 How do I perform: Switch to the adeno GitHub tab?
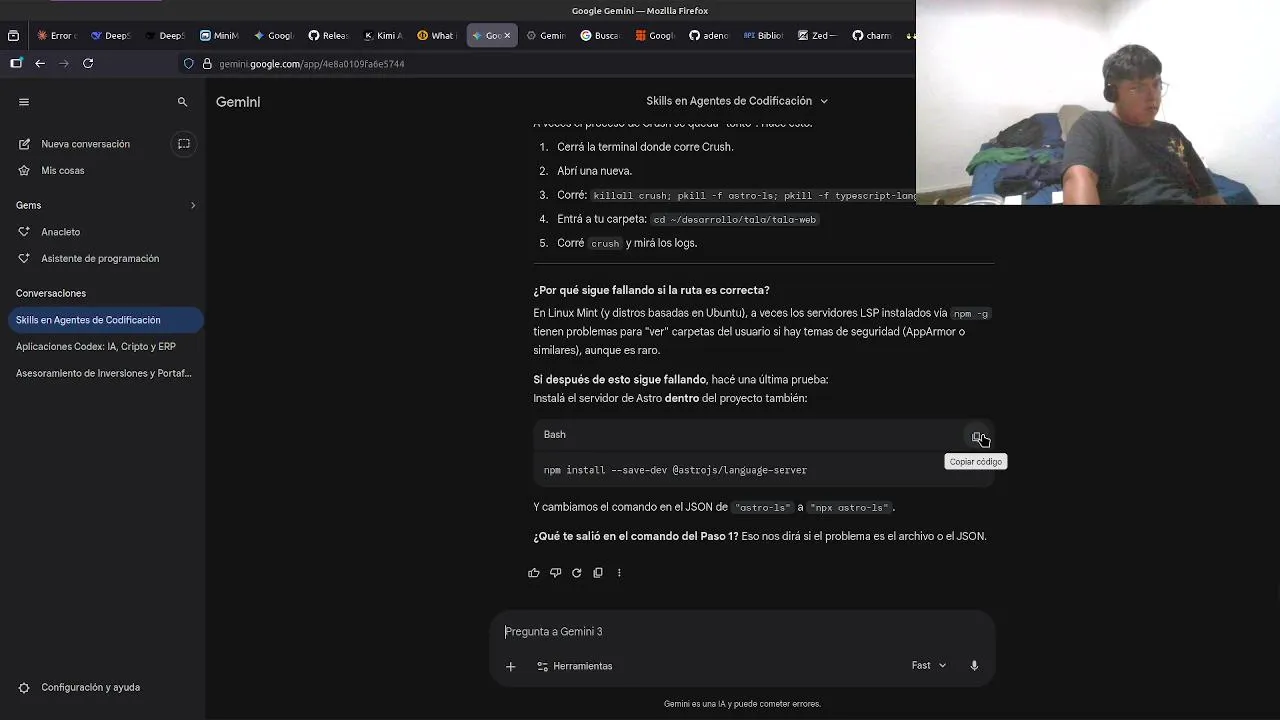(x=708, y=36)
